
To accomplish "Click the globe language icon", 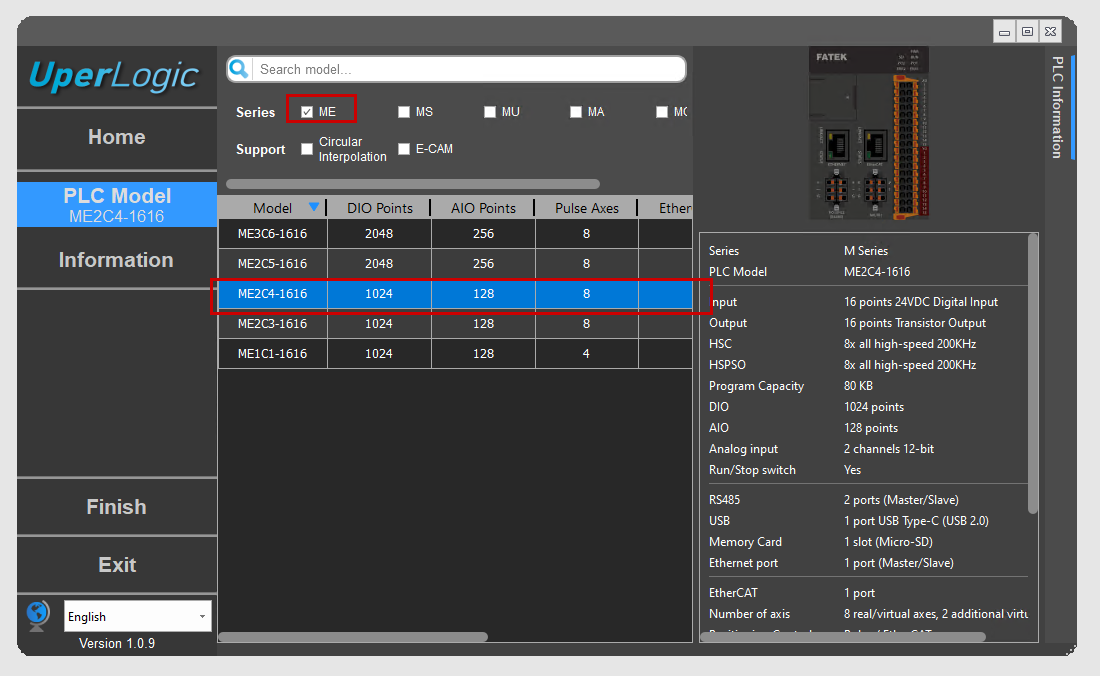I will pos(38,615).
